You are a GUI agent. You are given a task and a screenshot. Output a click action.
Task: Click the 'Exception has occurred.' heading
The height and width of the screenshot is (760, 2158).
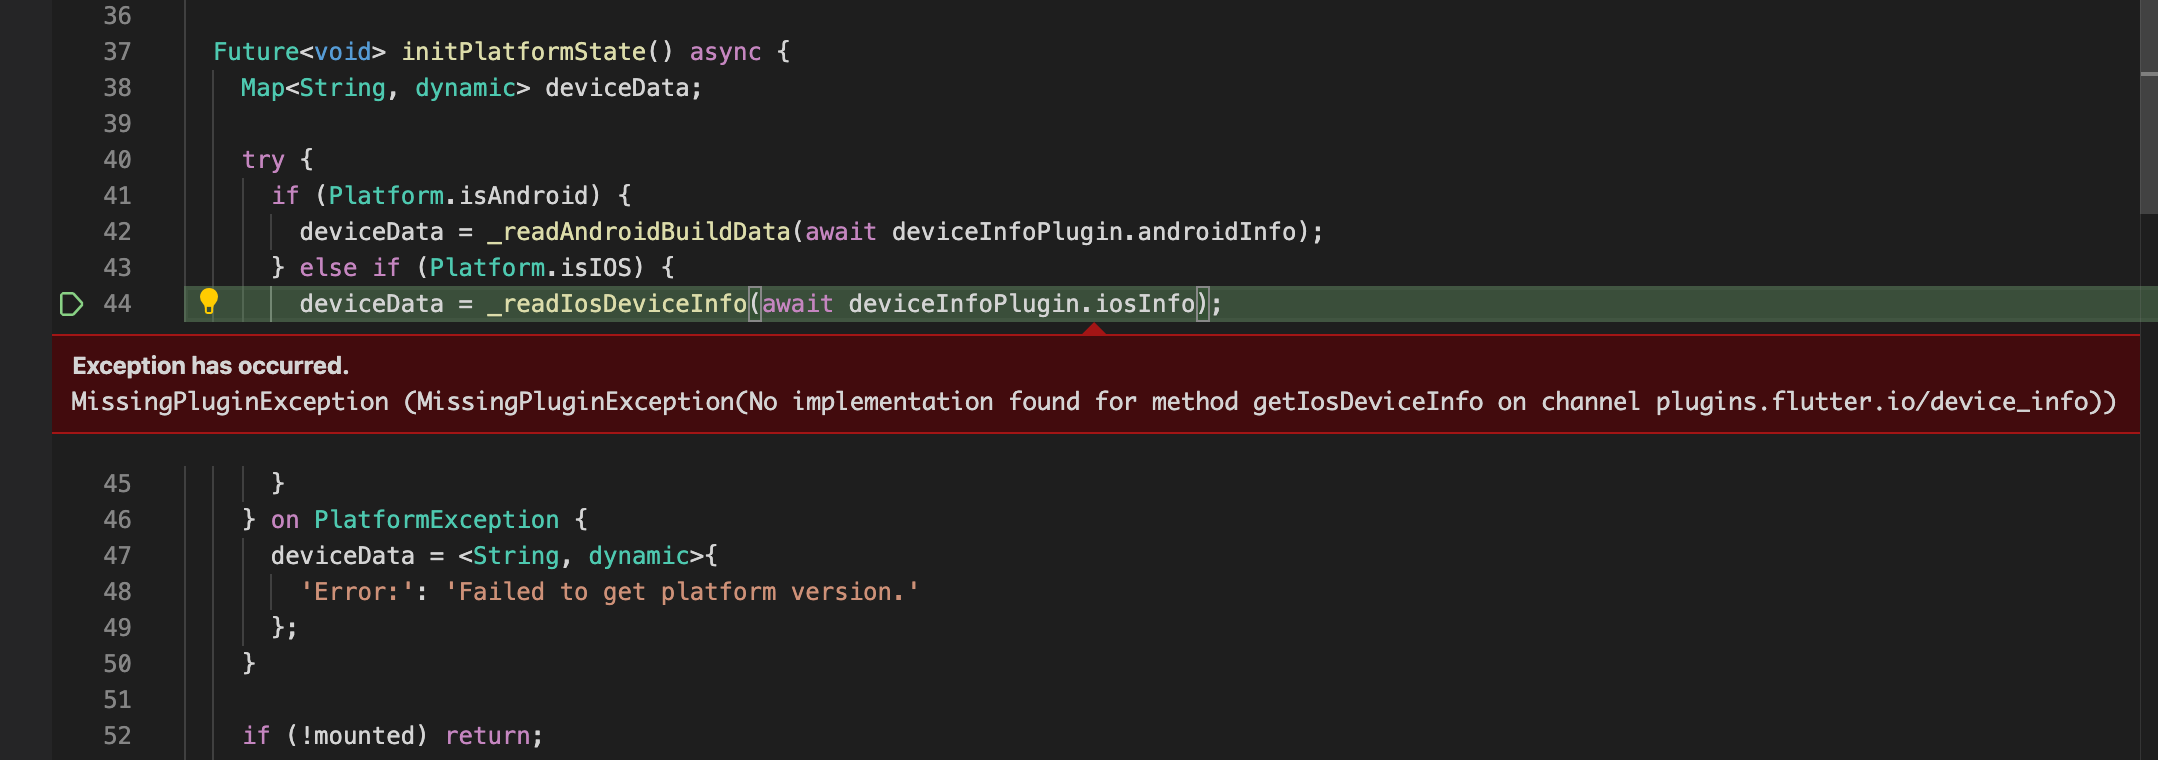coord(211,366)
